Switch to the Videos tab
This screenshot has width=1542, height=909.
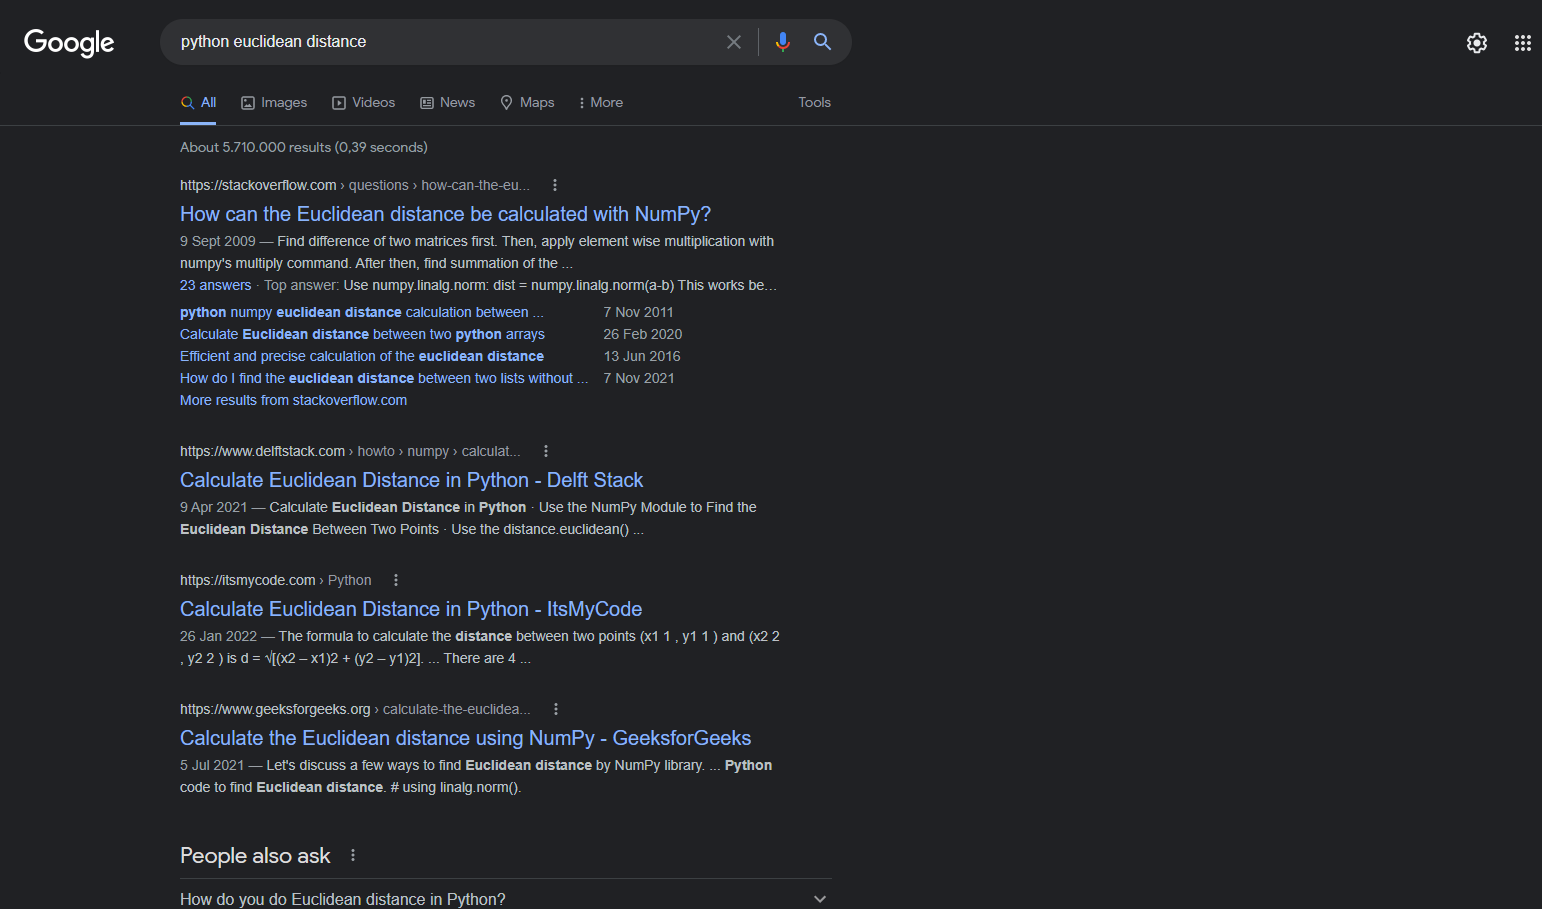[x=364, y=103]
